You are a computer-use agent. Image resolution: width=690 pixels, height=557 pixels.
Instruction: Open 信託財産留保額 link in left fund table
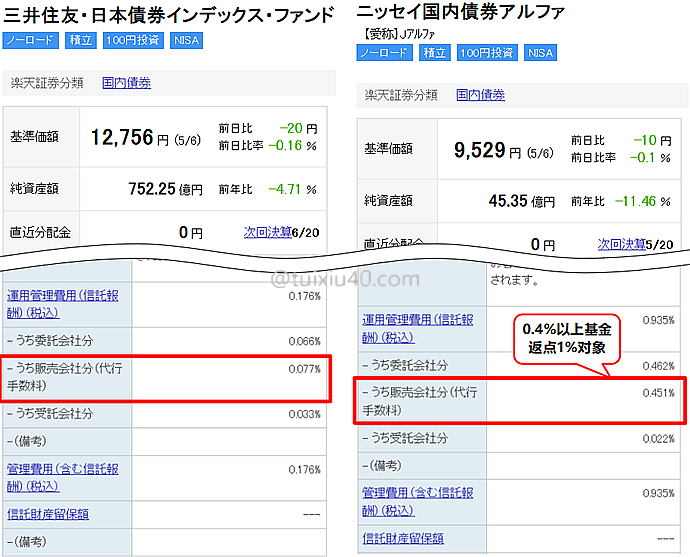coord(48,514)
